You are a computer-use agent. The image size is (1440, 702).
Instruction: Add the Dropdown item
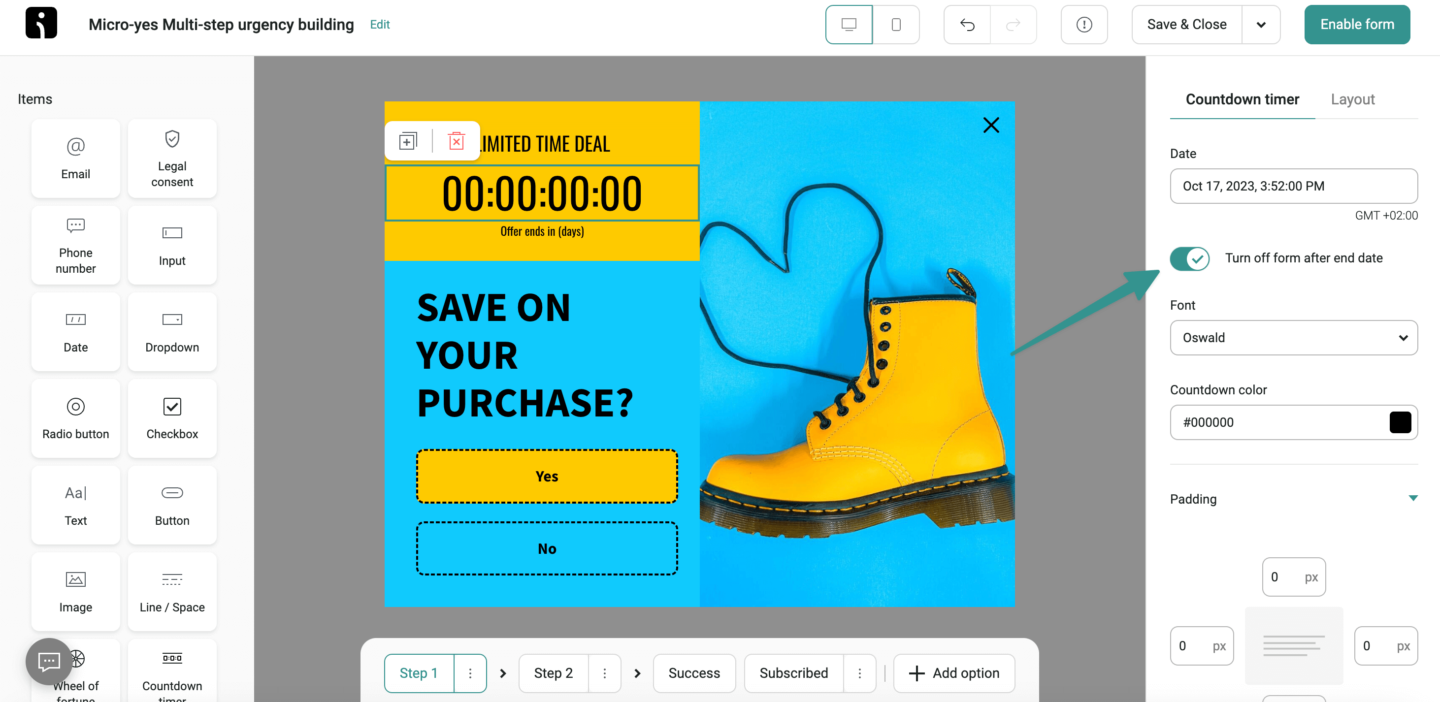[x=172, y=332]
